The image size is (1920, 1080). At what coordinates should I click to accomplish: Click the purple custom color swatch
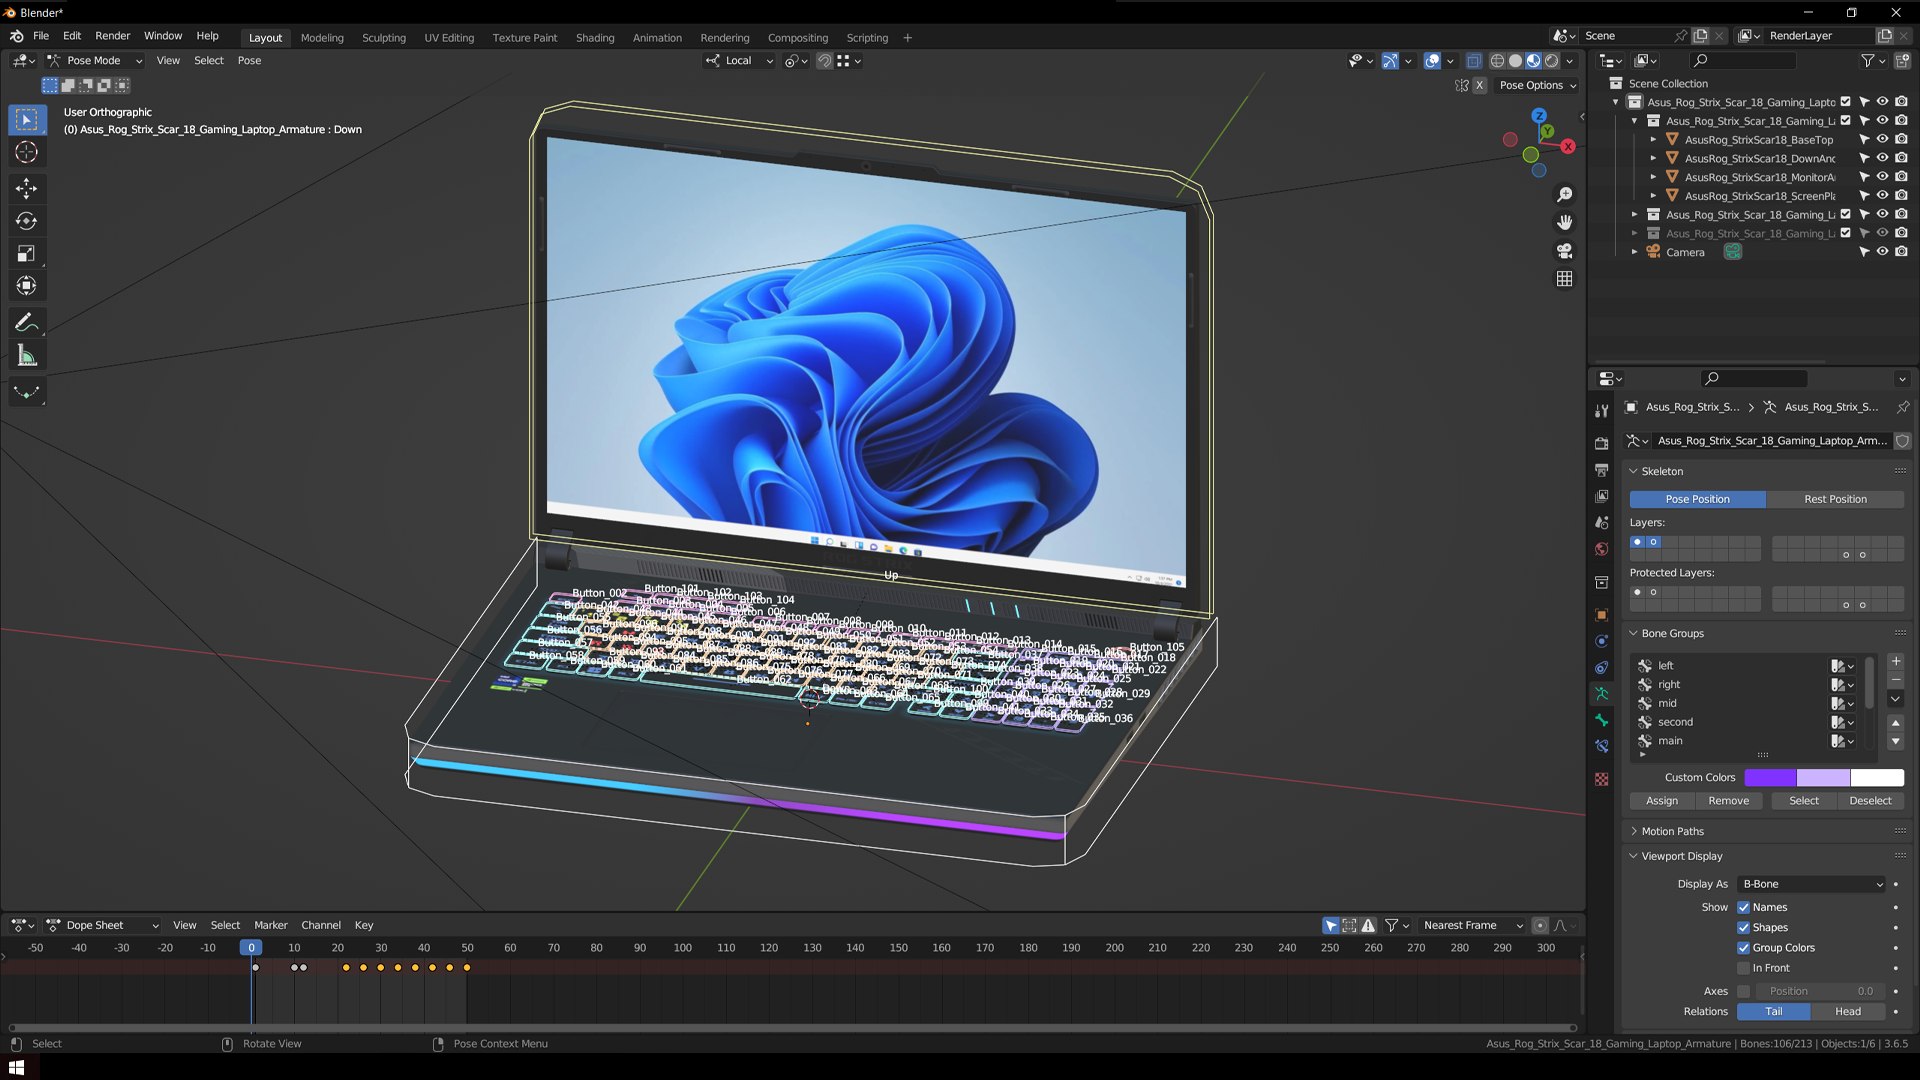click(x=1770, y=778)
